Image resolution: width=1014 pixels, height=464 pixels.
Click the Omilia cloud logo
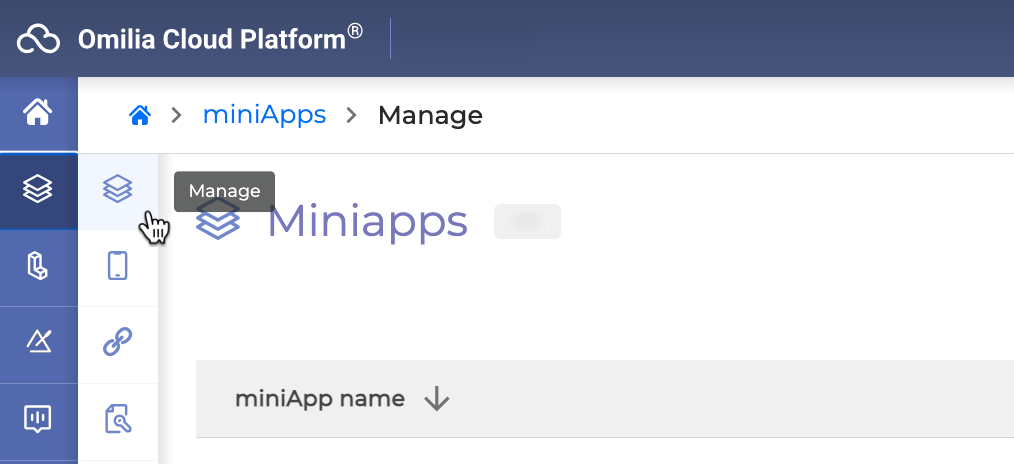click(39, 40)
